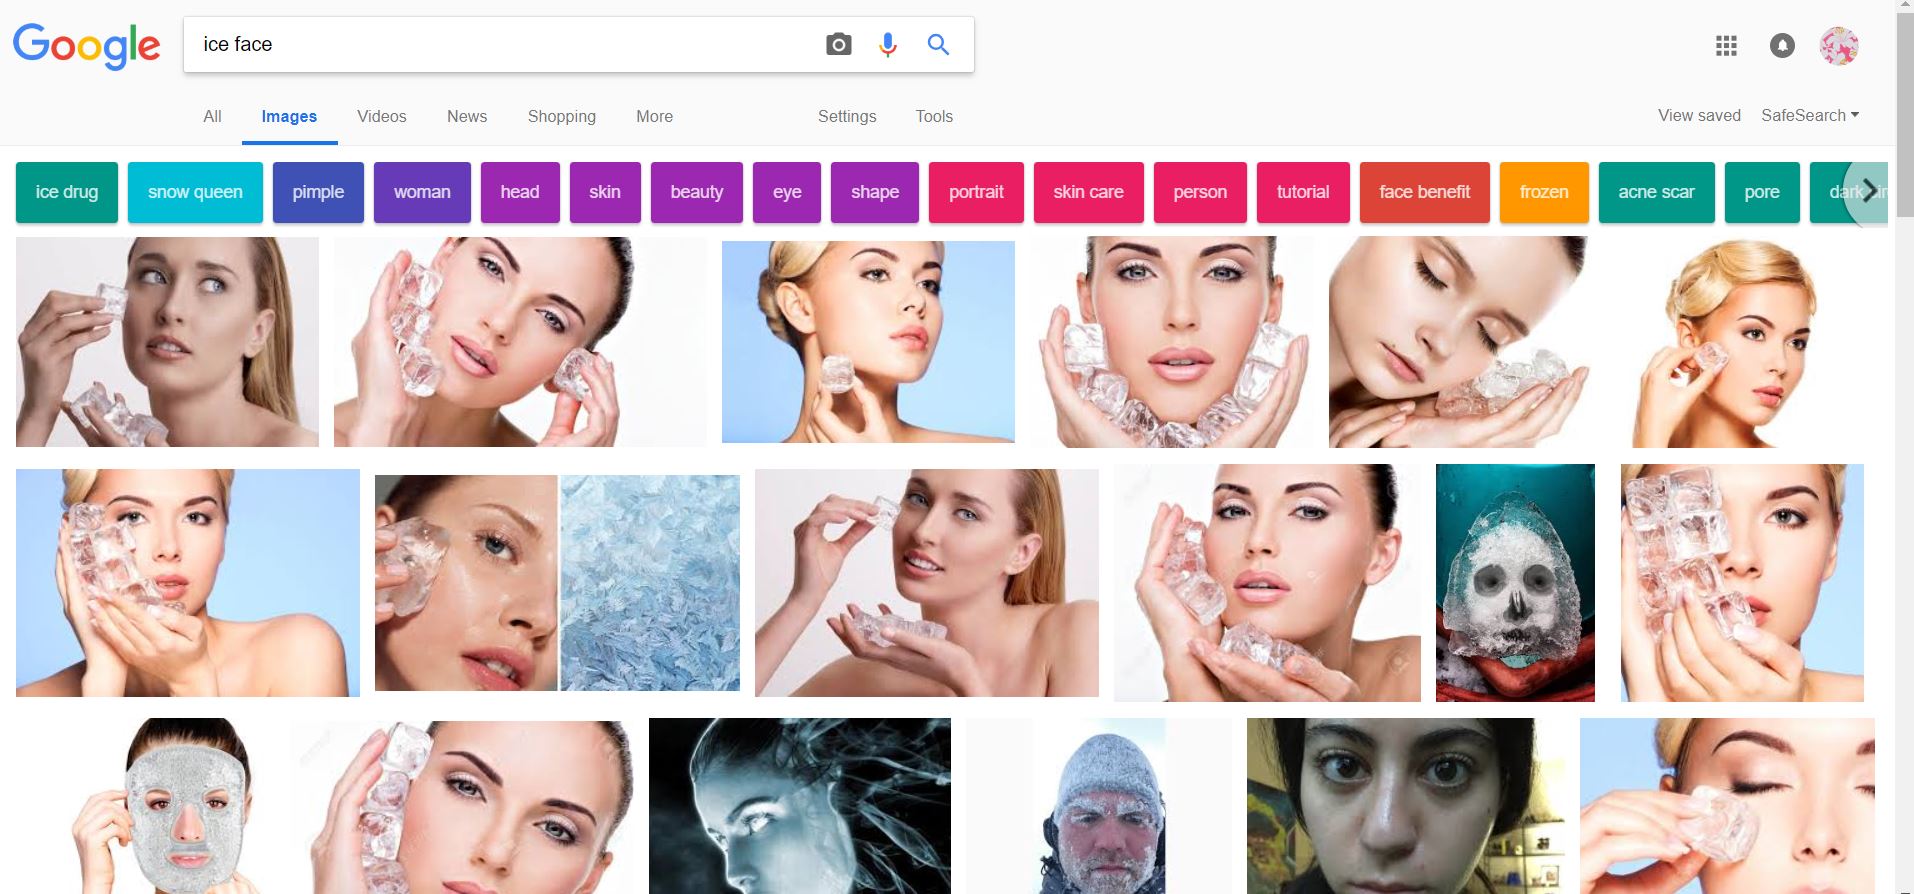The height and width of the screenshot is (894, 1914).
Task: Open Settings menu
Action: pos(847,116)
